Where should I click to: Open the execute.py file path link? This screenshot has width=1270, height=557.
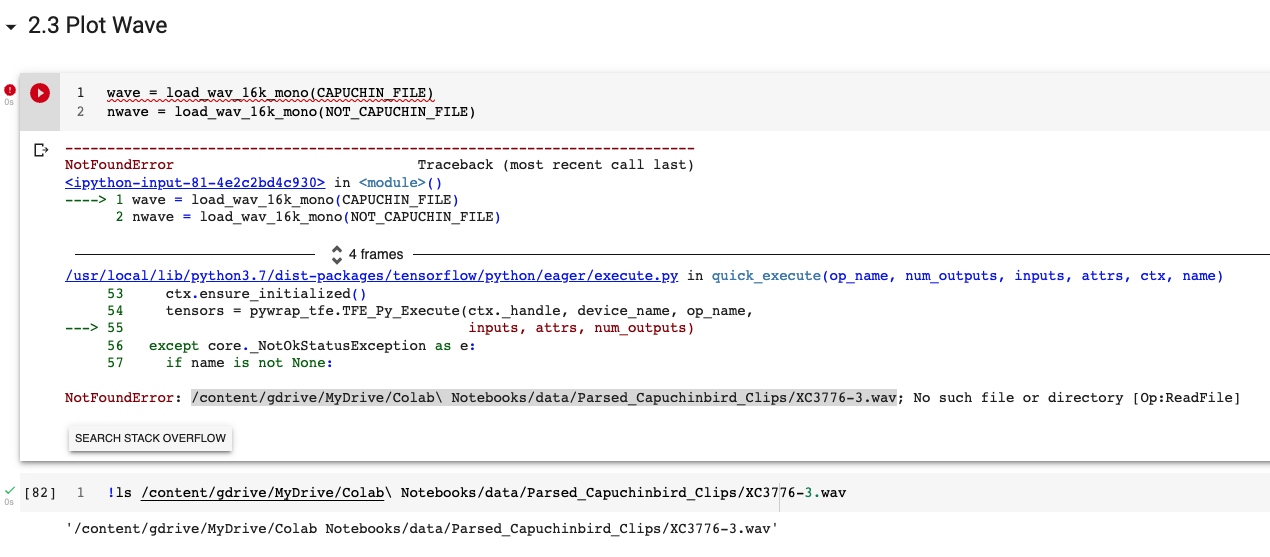point(372,275)
